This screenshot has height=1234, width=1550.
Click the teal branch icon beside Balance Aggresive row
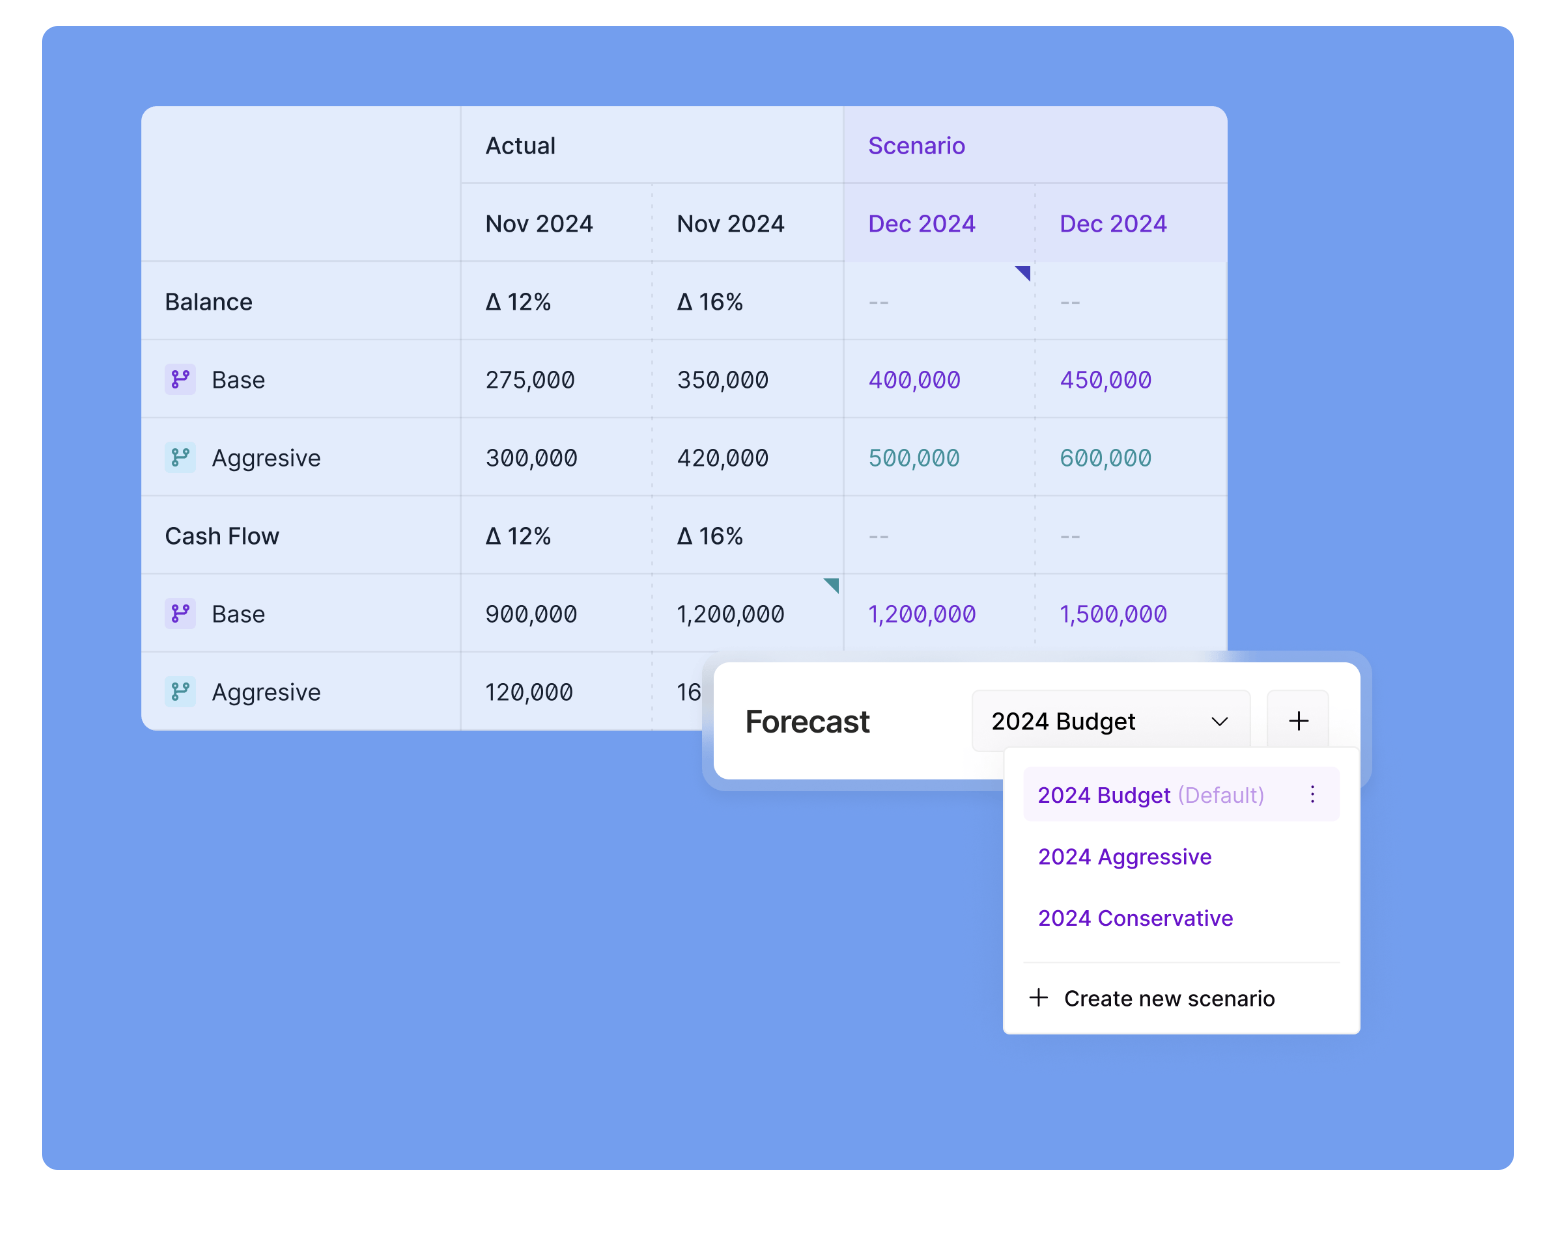click(180, 457)
